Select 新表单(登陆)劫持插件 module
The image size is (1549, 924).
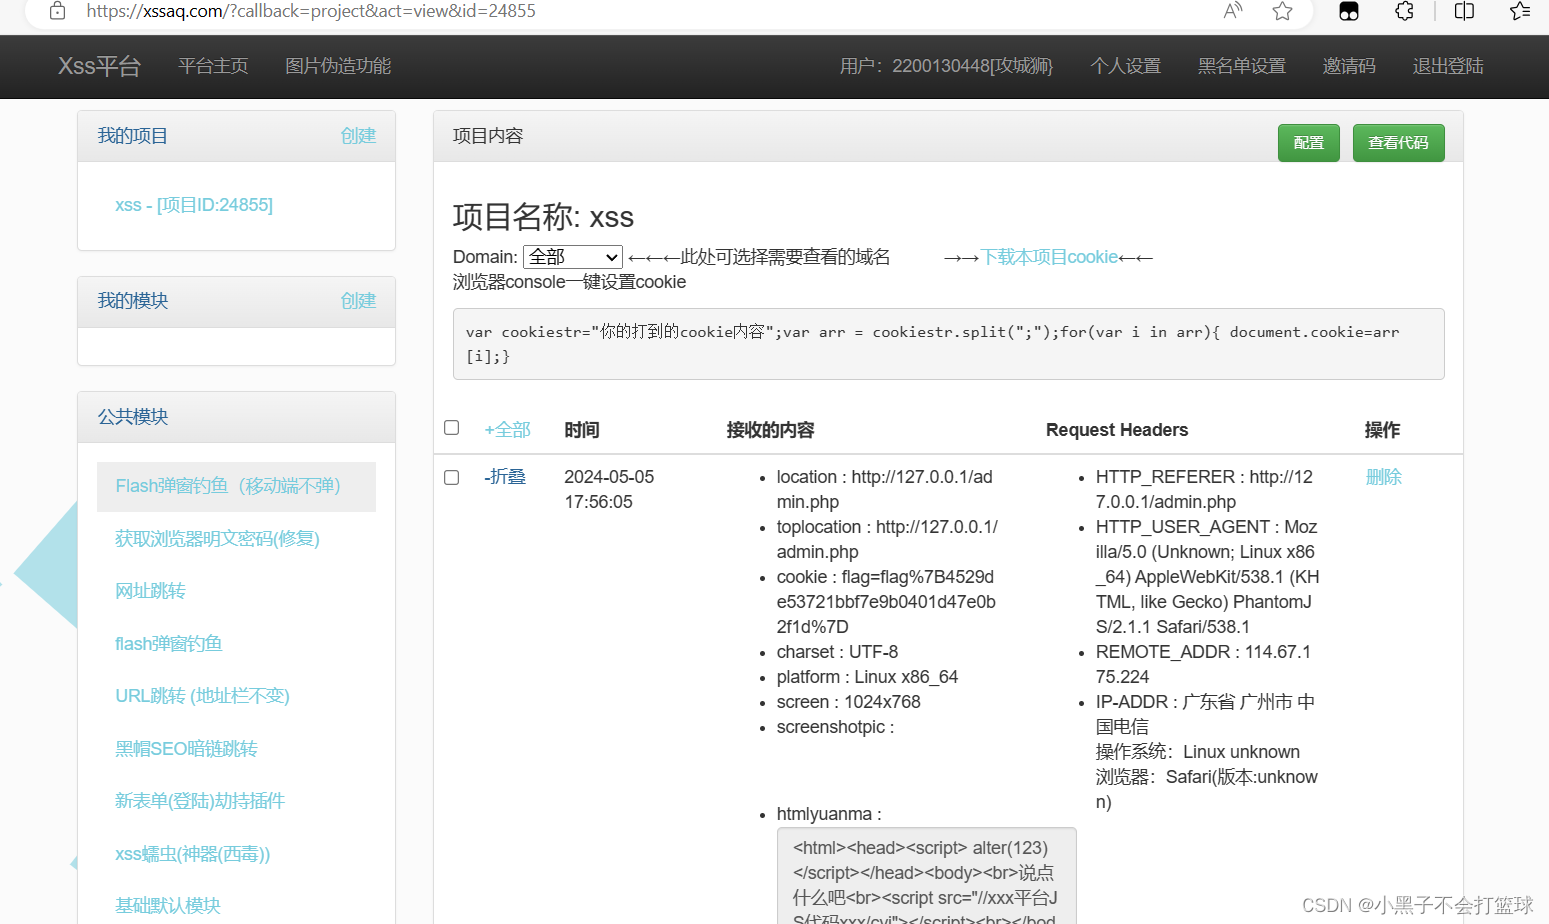click(200, 801)
